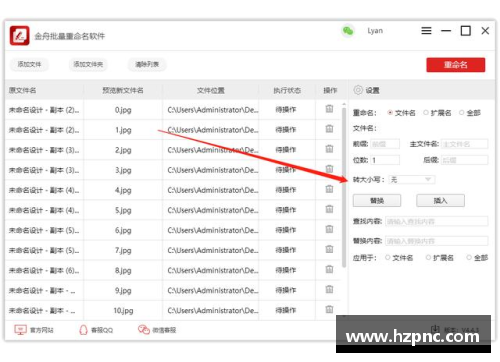Image resolution: width=500 pixels, height=362 pixels.
Task: Click 清除列表 clear list button
Action: coord(147,64)
